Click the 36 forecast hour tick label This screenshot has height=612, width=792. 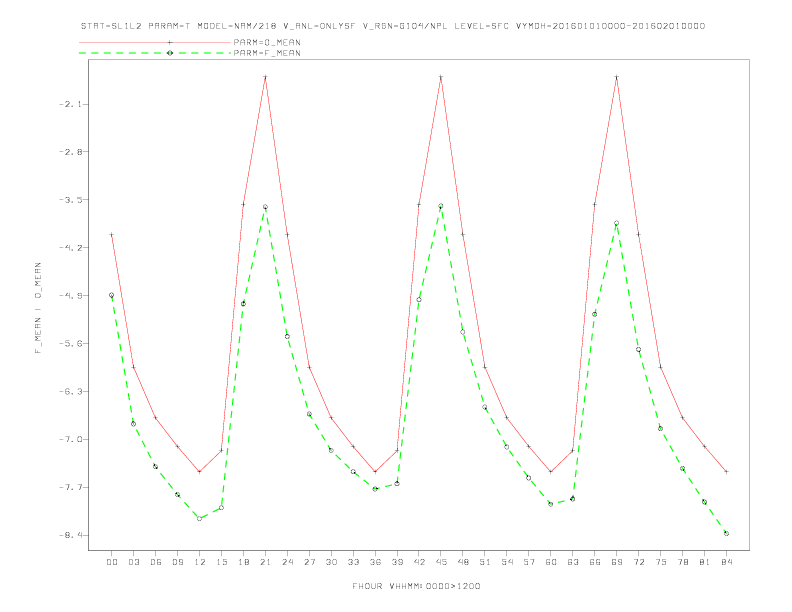click(x=375, y=562)
